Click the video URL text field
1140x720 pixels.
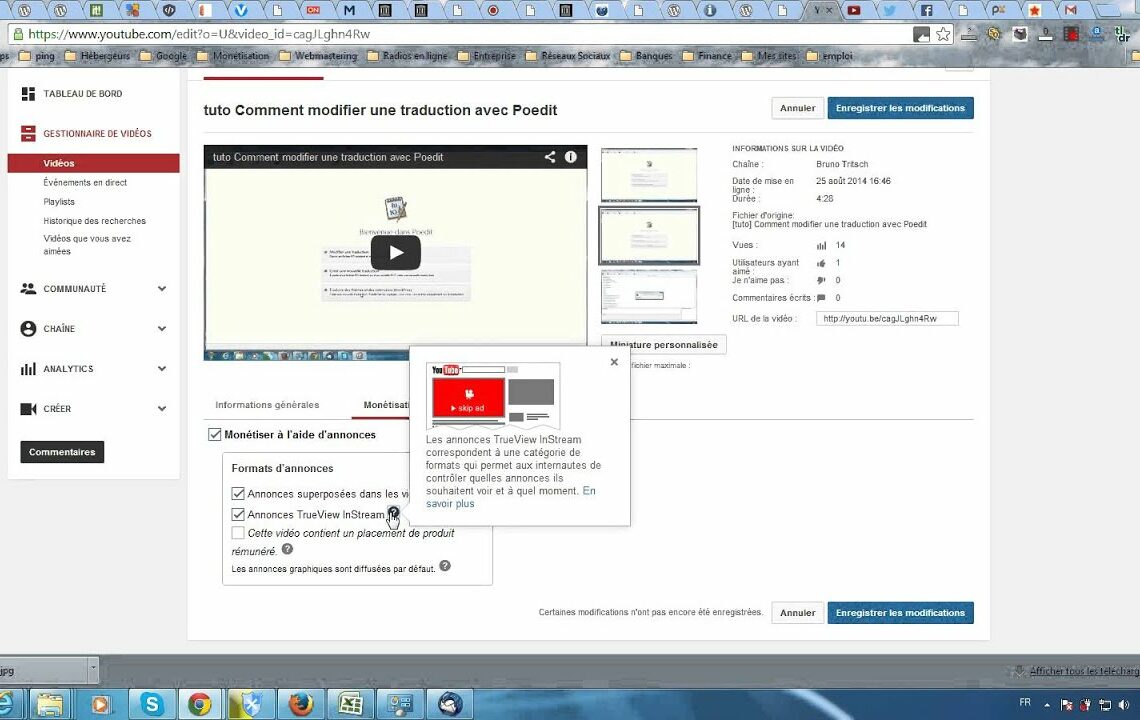[x=887, y=319]
